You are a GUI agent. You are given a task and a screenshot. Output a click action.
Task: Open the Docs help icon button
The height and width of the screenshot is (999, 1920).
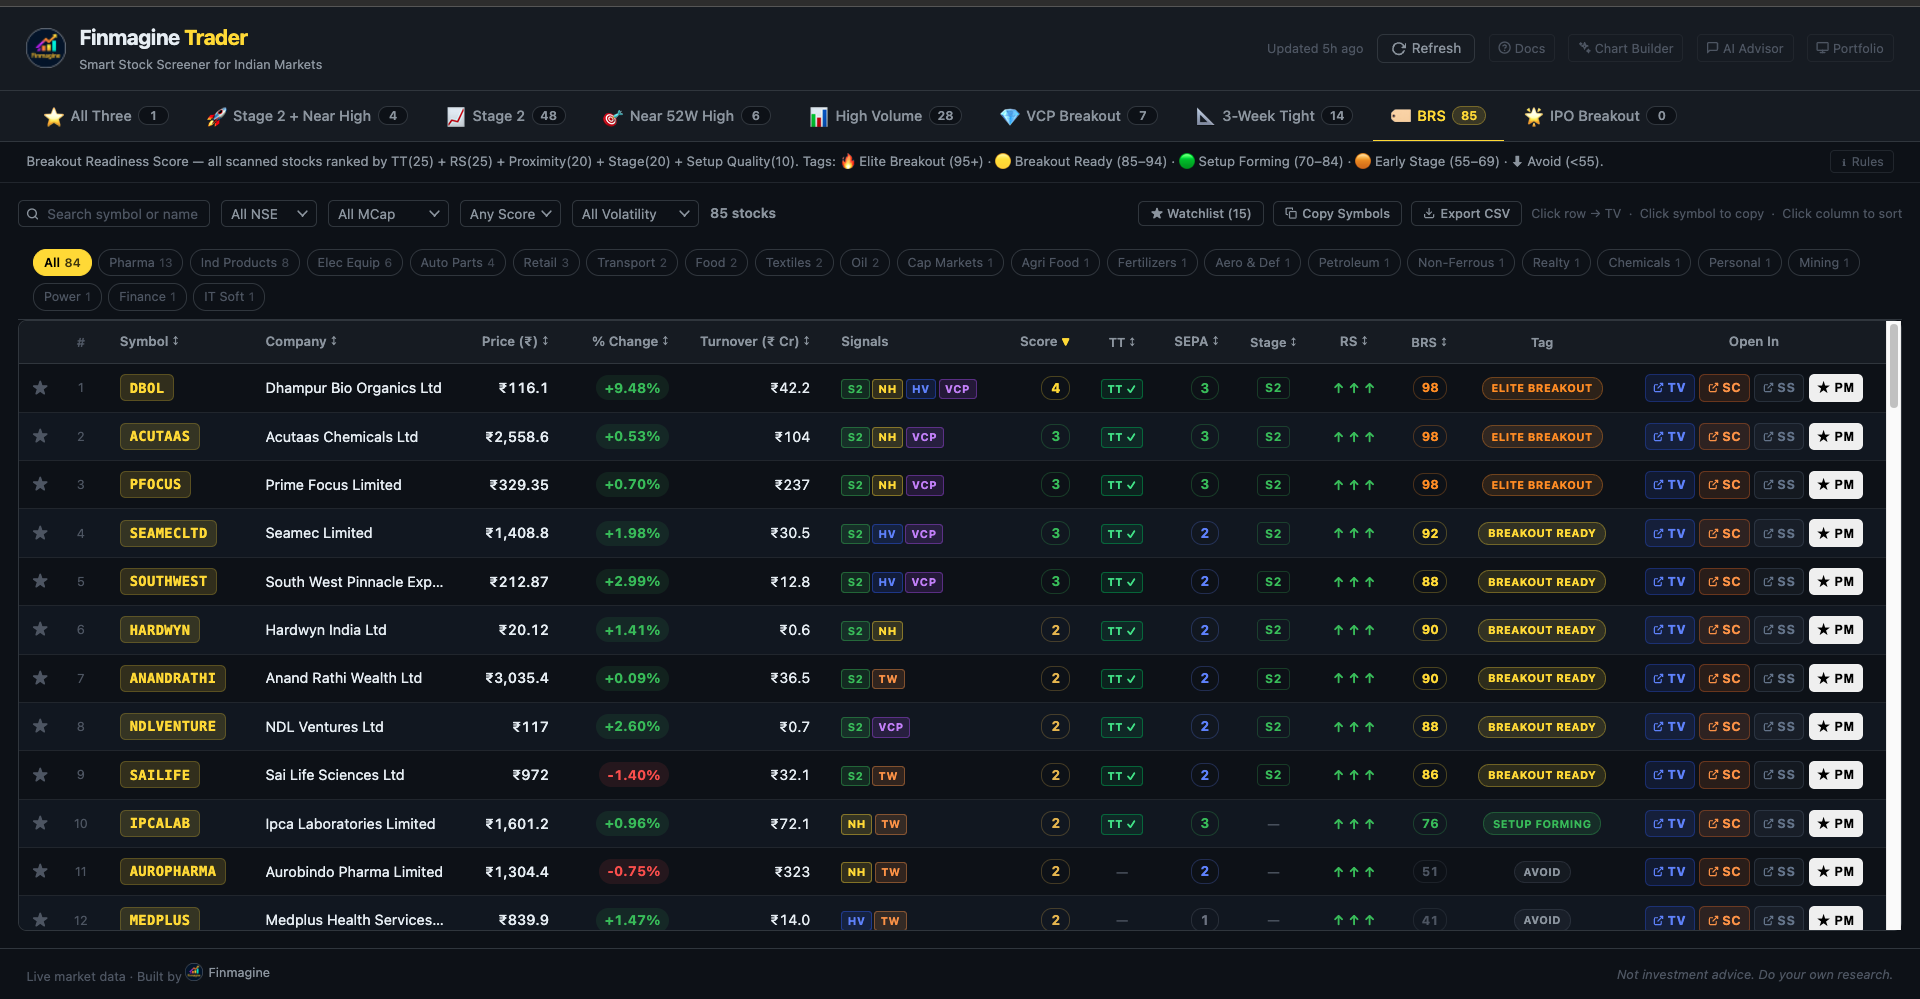click(x=1522, y=48)
